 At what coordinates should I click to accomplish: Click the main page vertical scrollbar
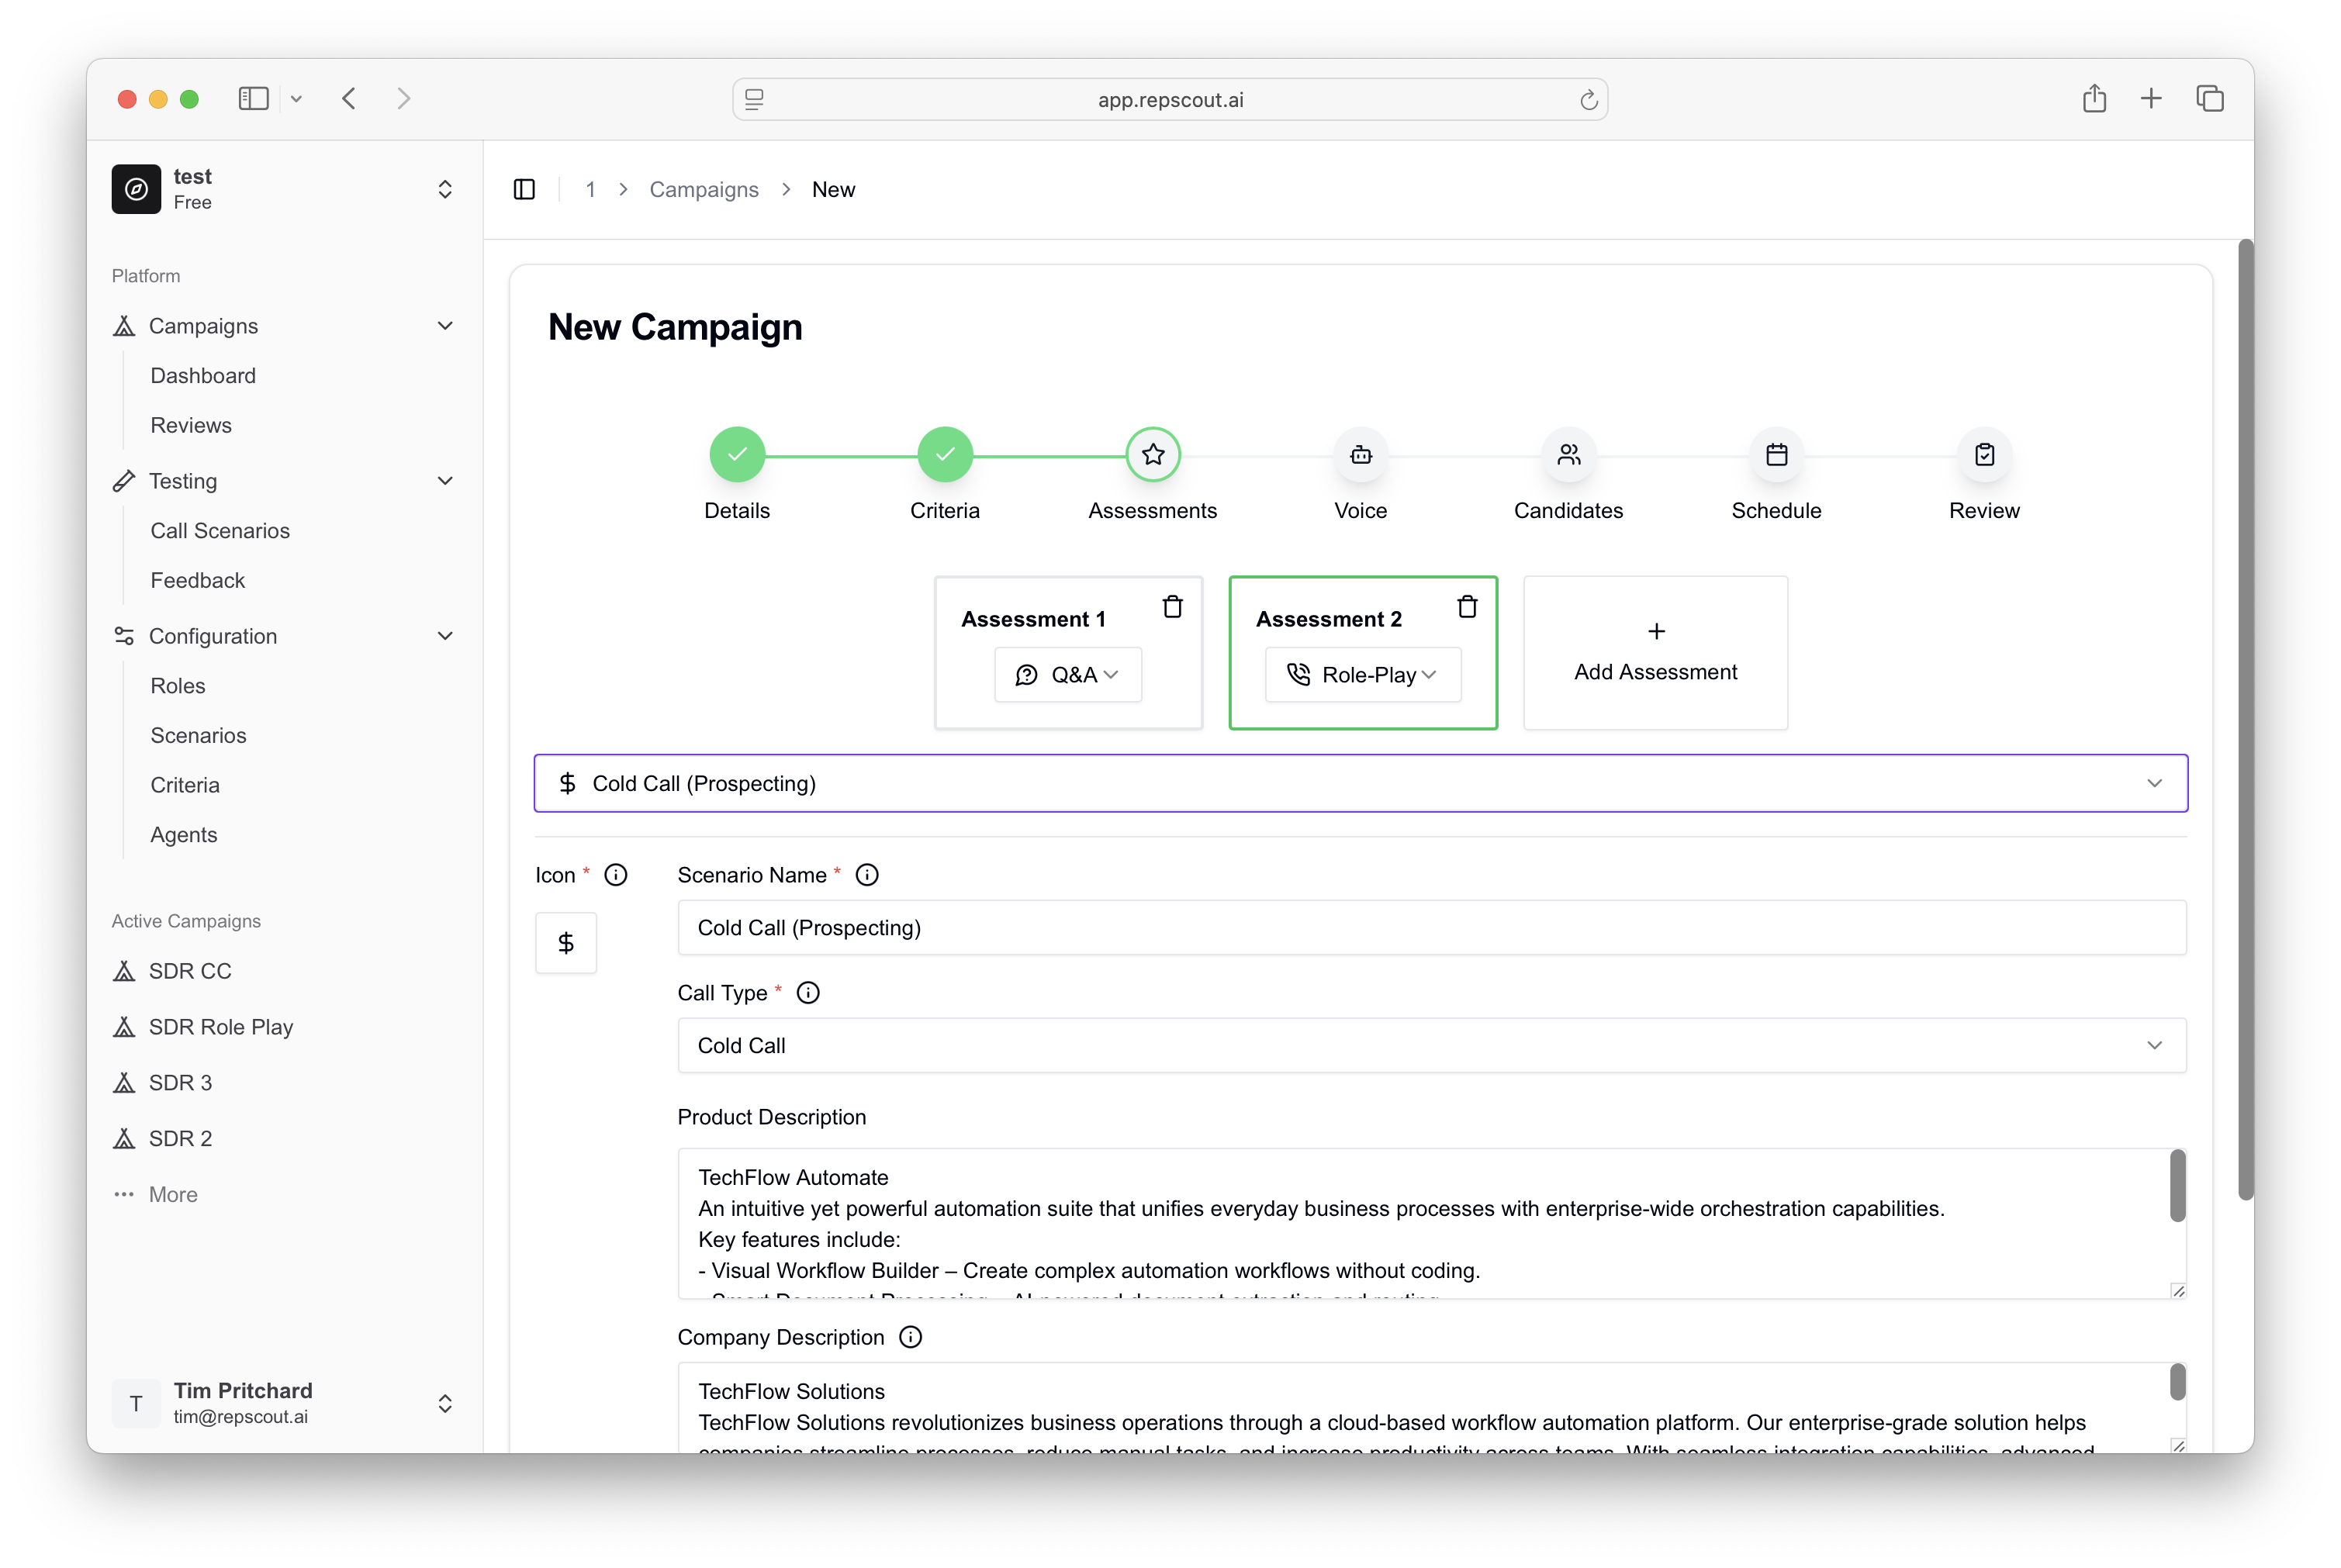coord(2246,718)
